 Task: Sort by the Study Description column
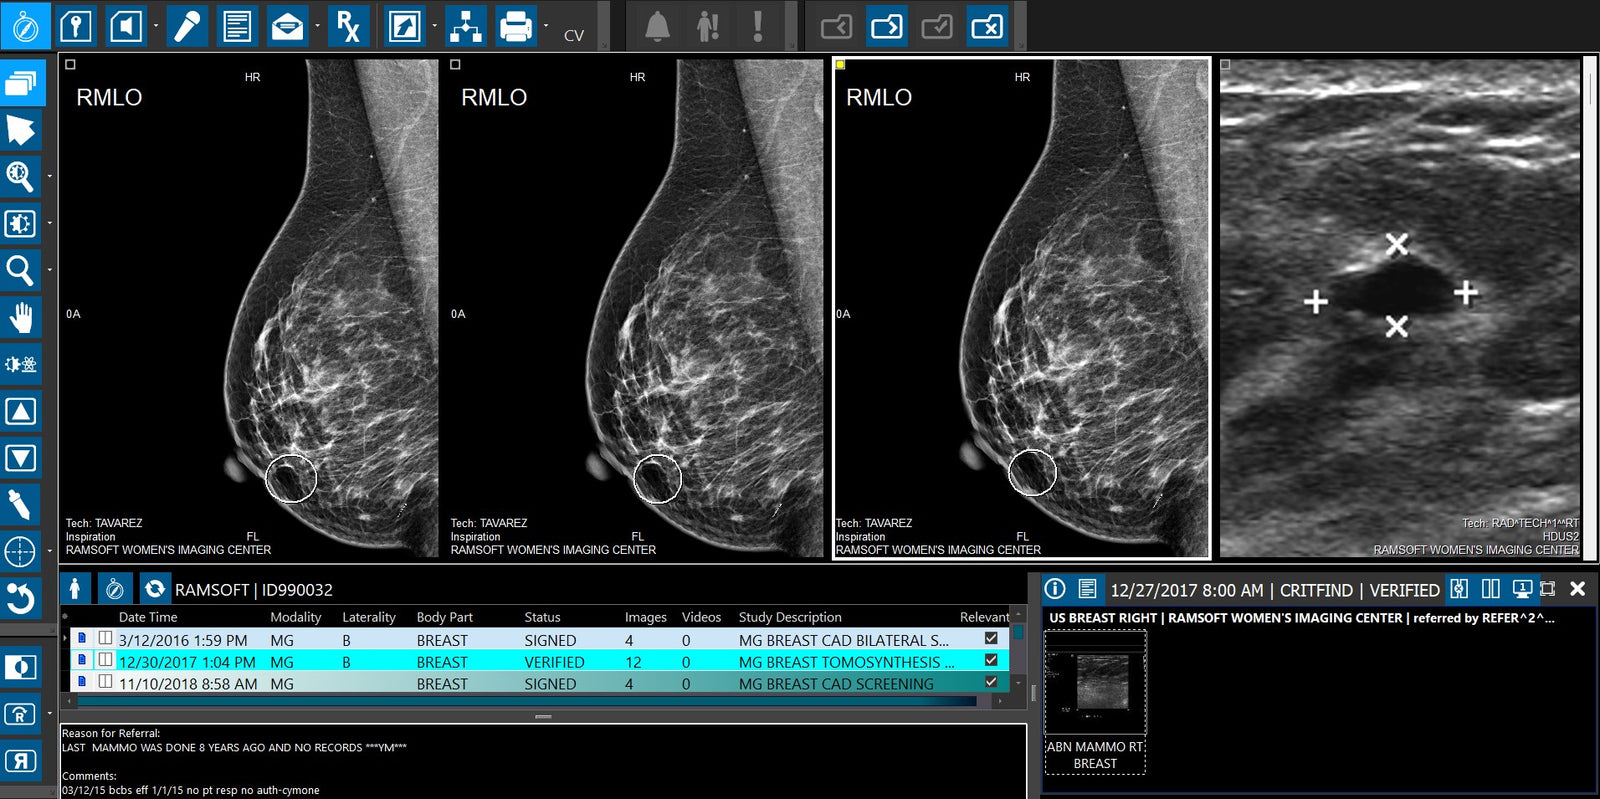789,617
